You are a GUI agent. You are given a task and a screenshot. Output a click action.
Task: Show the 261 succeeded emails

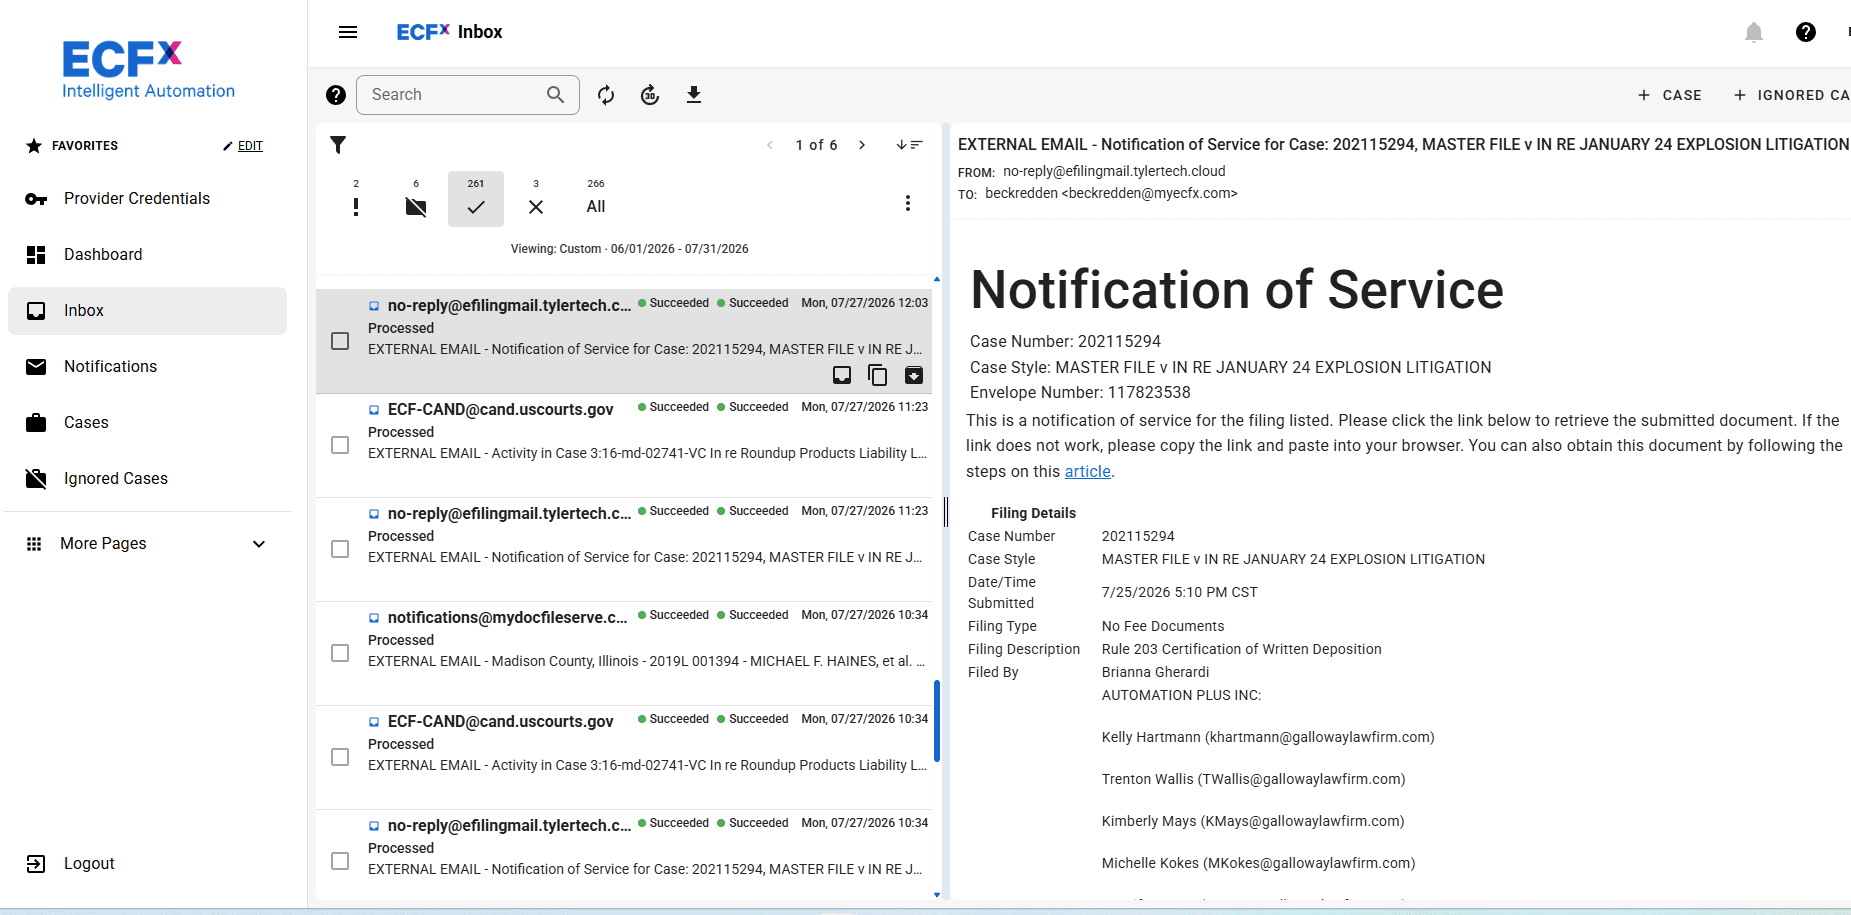pos(476,199)
